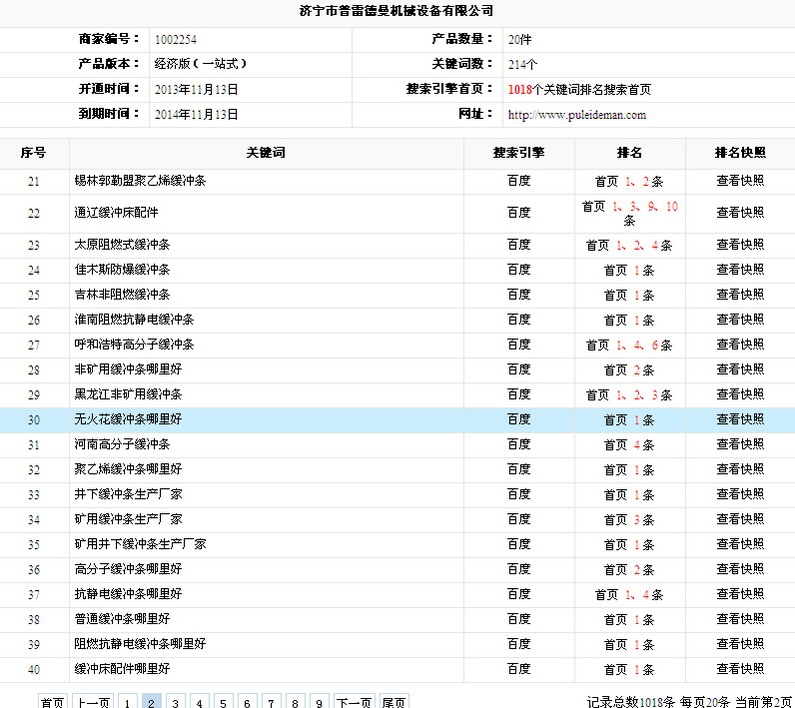Go to the first page (首页) button
Image resolution: width=795 pixels, height=708 pixels.
[53, 702]
